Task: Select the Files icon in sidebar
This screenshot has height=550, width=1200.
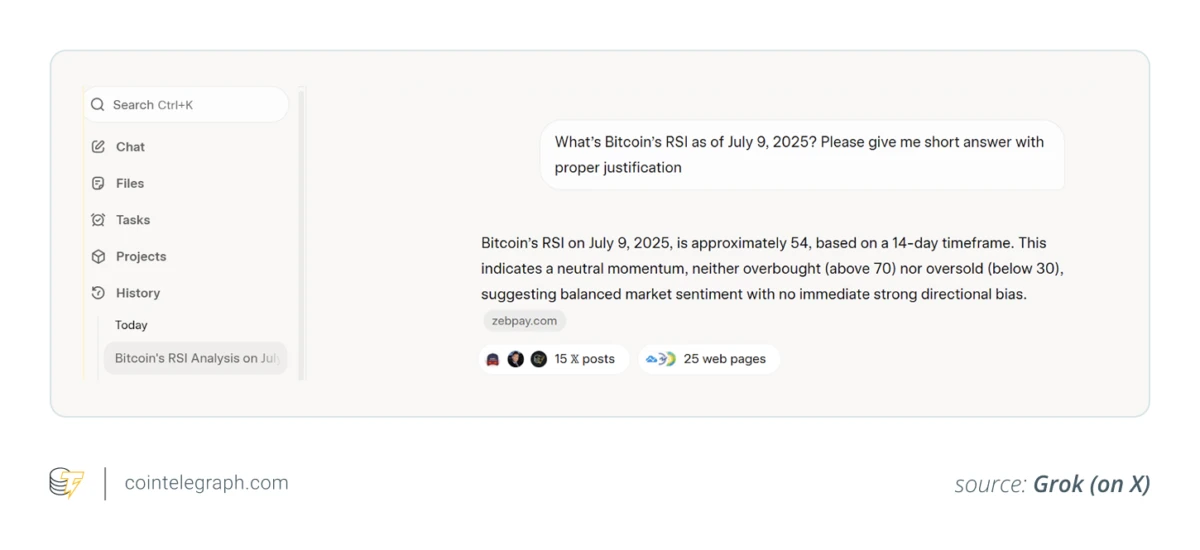Action: pyautogui.click(x=98, y=184)
